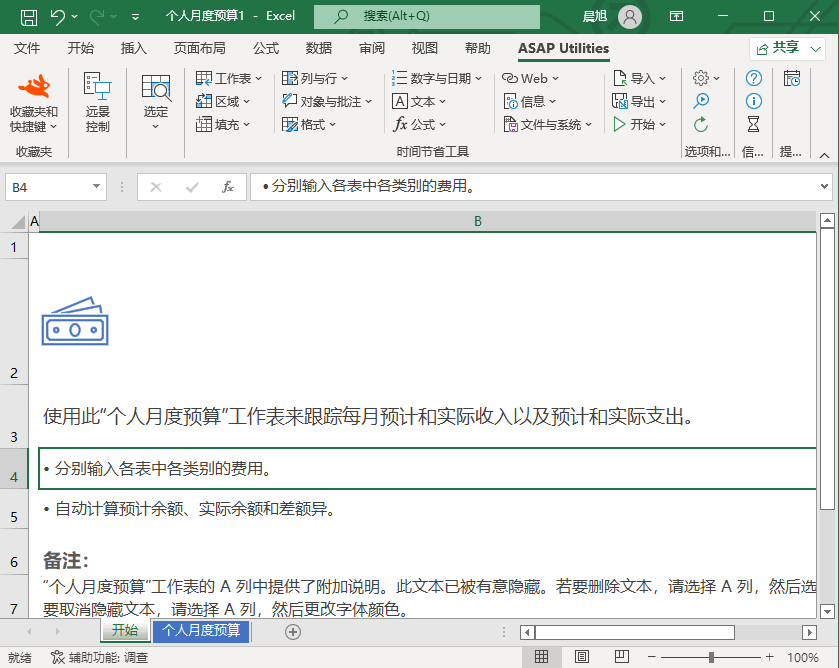This screenshot has width=839, height=668.
Task: Click the Select All corner triangle
Action: pos(18,222)
